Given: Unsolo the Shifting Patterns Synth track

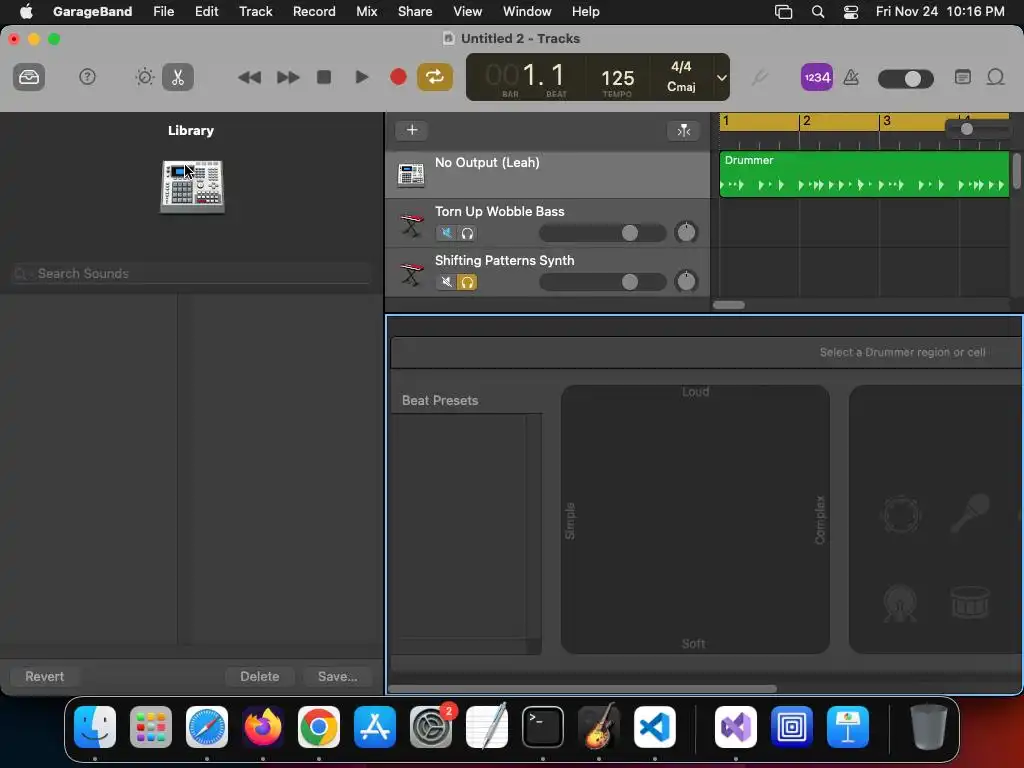Looking at the screenshot, I should click(467, 281).
